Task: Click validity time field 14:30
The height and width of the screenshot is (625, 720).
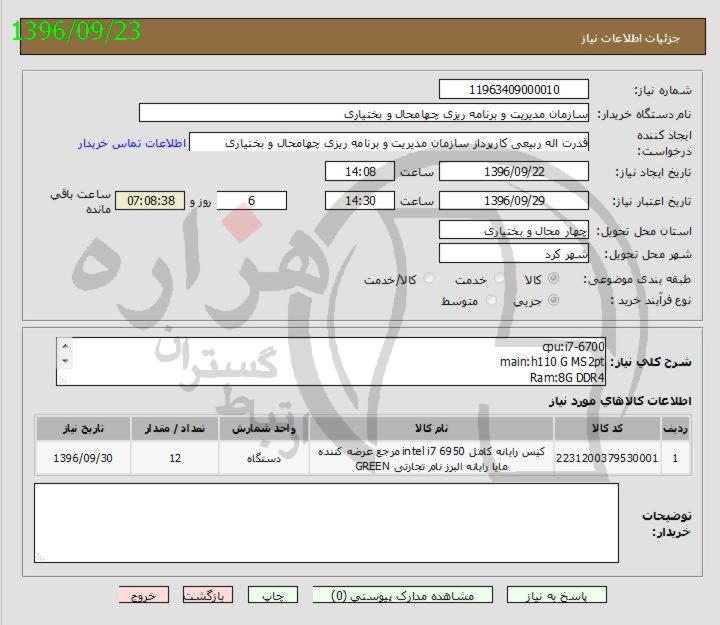Action: 360,200
